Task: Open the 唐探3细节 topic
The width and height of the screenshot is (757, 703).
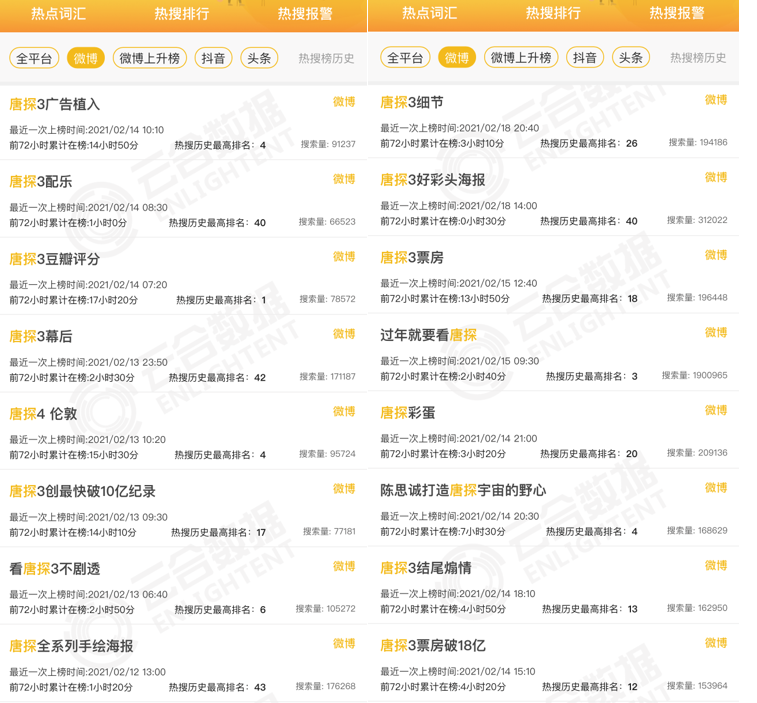Action: [412, 102]
